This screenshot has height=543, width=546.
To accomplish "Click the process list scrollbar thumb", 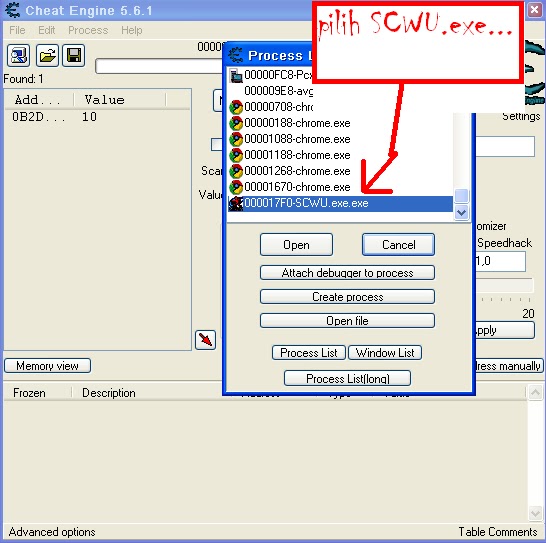I will click(461, 196).
